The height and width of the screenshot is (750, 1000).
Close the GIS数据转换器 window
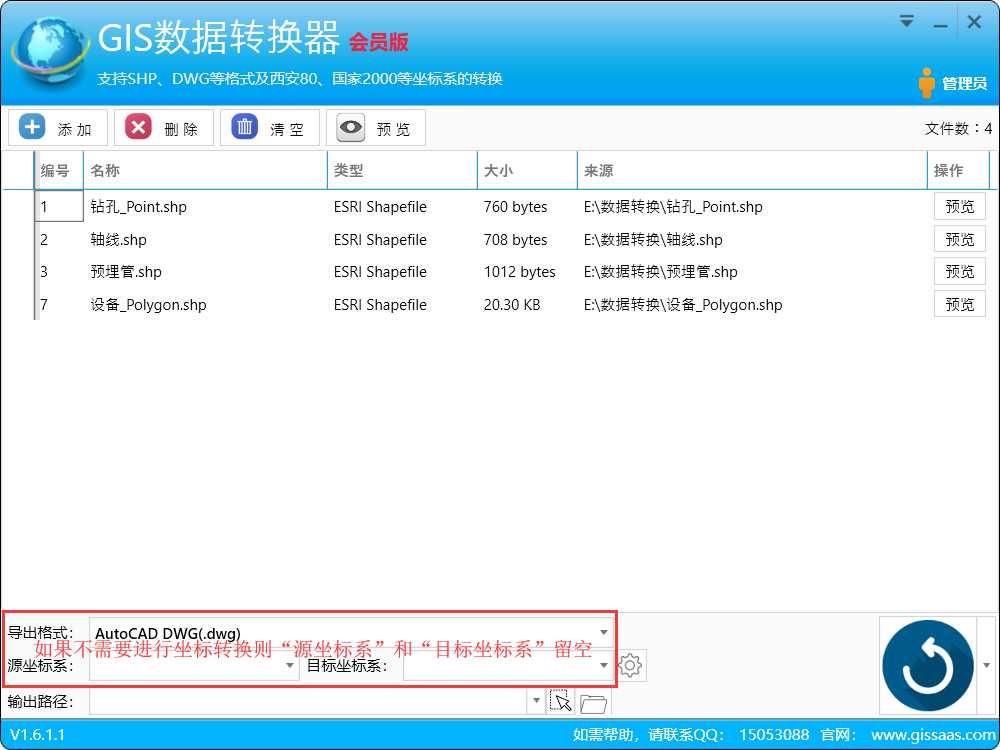[x=974, y=22]
